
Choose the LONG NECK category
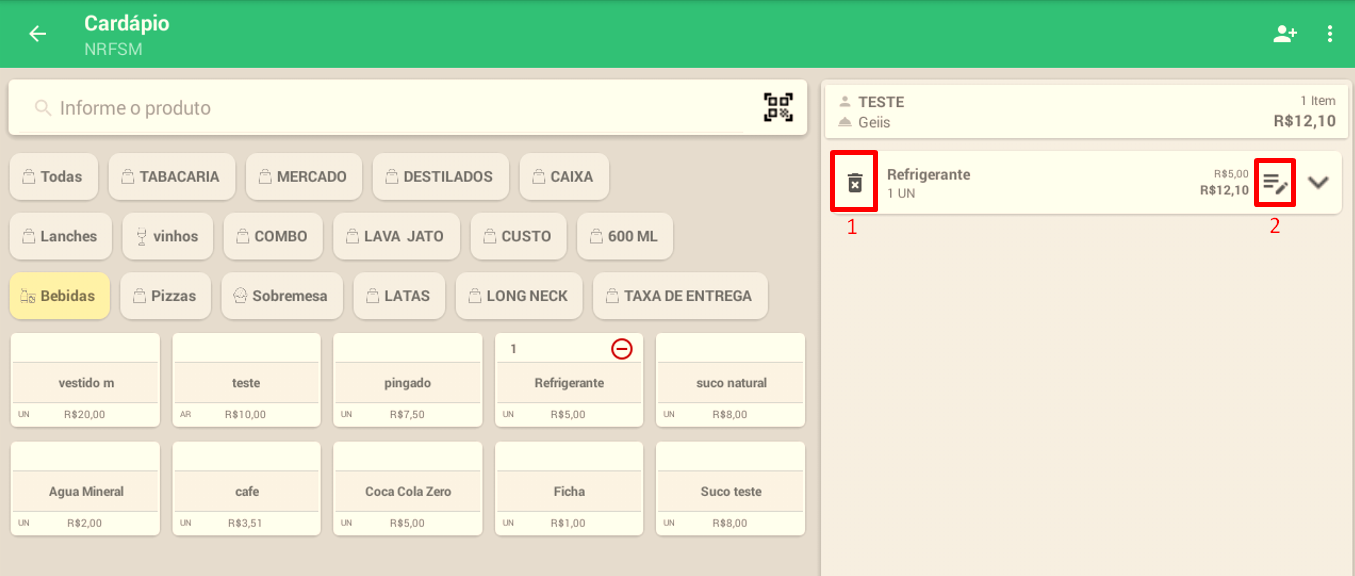[519, 296]
